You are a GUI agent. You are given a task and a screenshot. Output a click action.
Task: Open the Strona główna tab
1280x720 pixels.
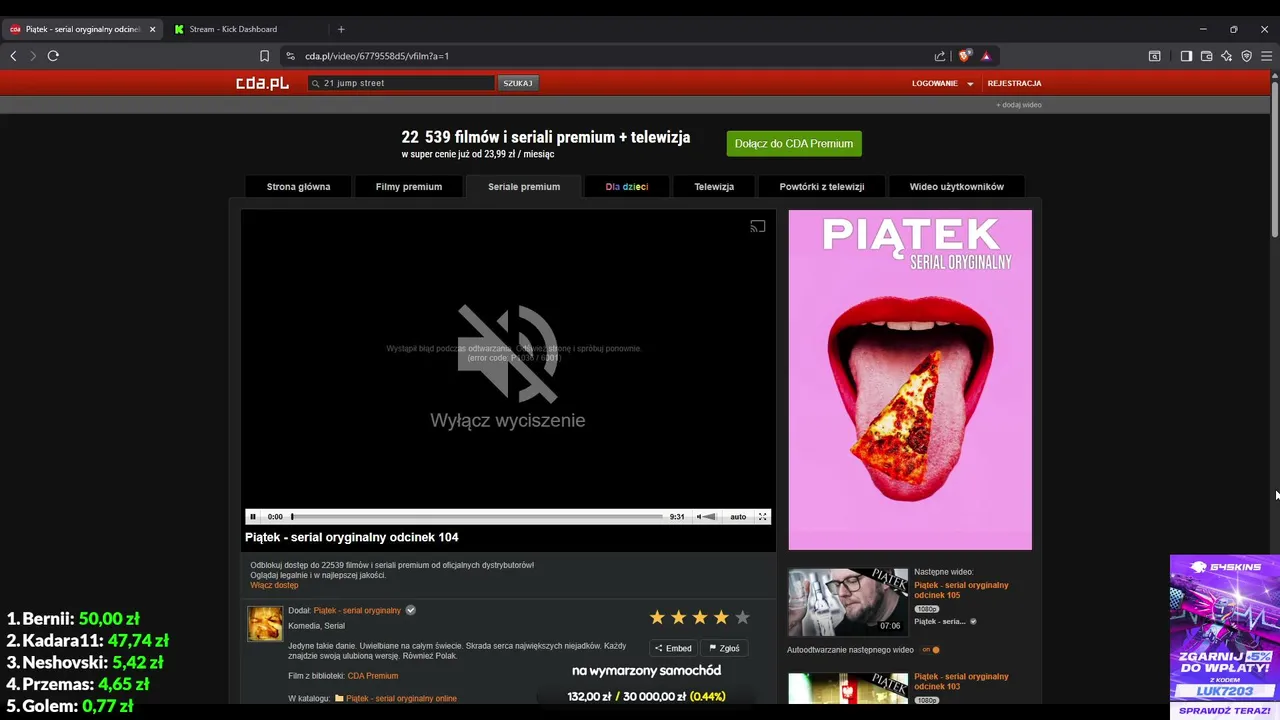pyautogui.click(x=298, y=187)
